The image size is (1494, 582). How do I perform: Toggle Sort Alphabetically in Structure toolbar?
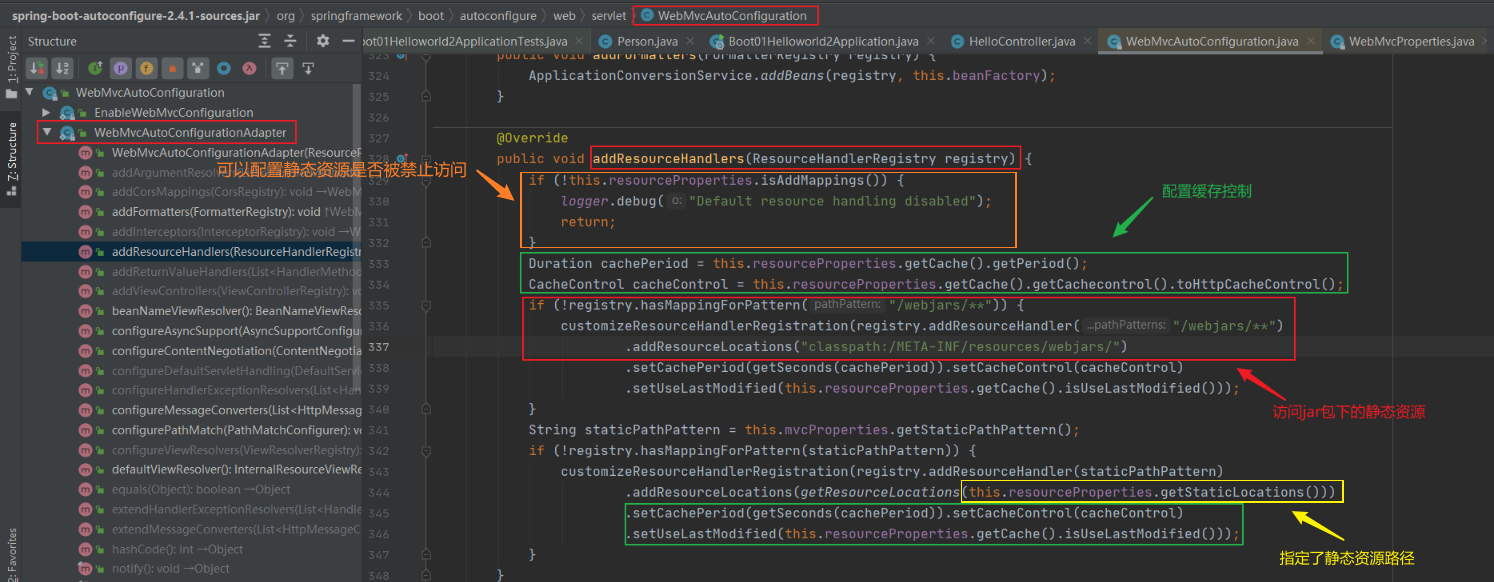click(x=62, y=68)
